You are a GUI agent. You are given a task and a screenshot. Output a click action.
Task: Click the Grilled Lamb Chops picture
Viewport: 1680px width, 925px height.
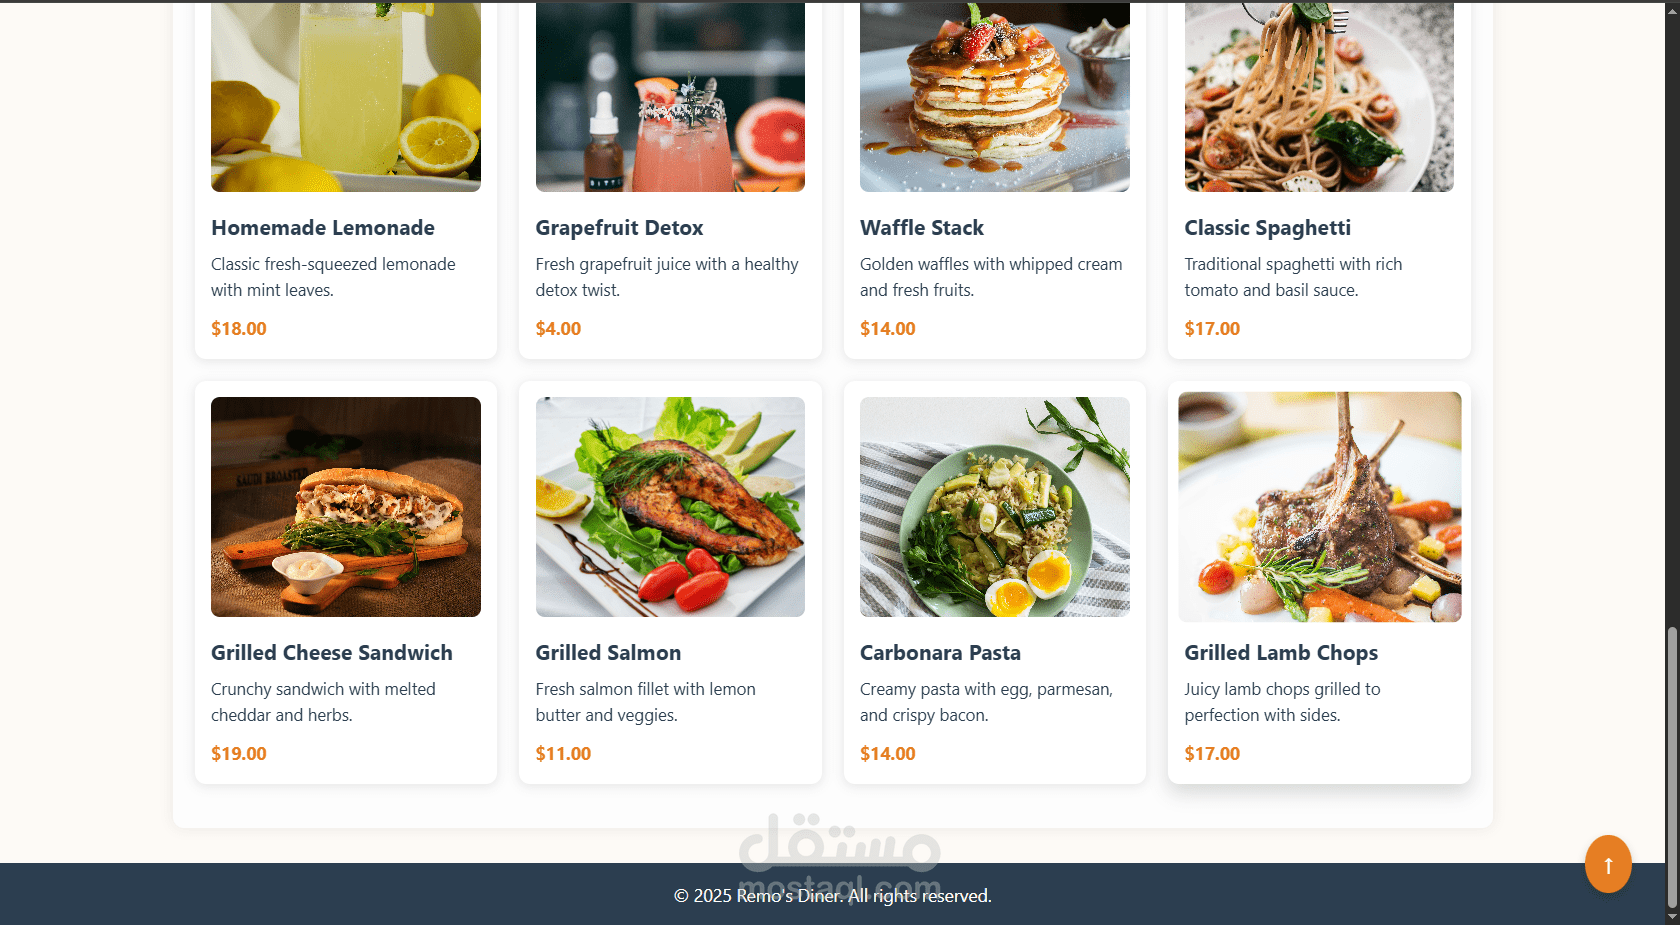[1320, 507]
